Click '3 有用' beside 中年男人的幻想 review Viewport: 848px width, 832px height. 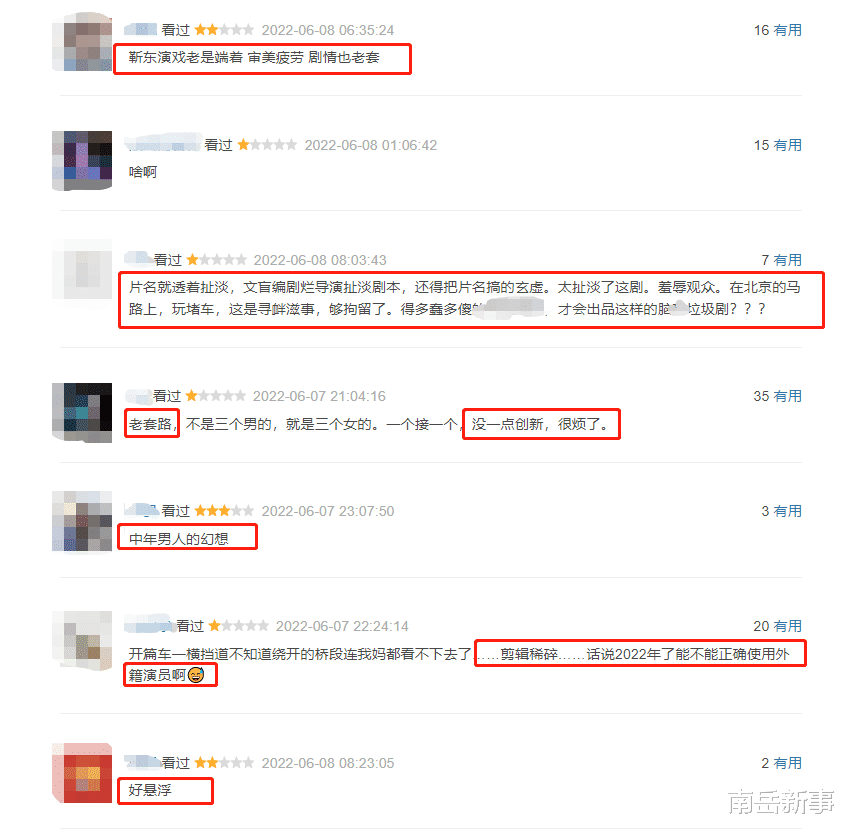(x=781, y=511)
